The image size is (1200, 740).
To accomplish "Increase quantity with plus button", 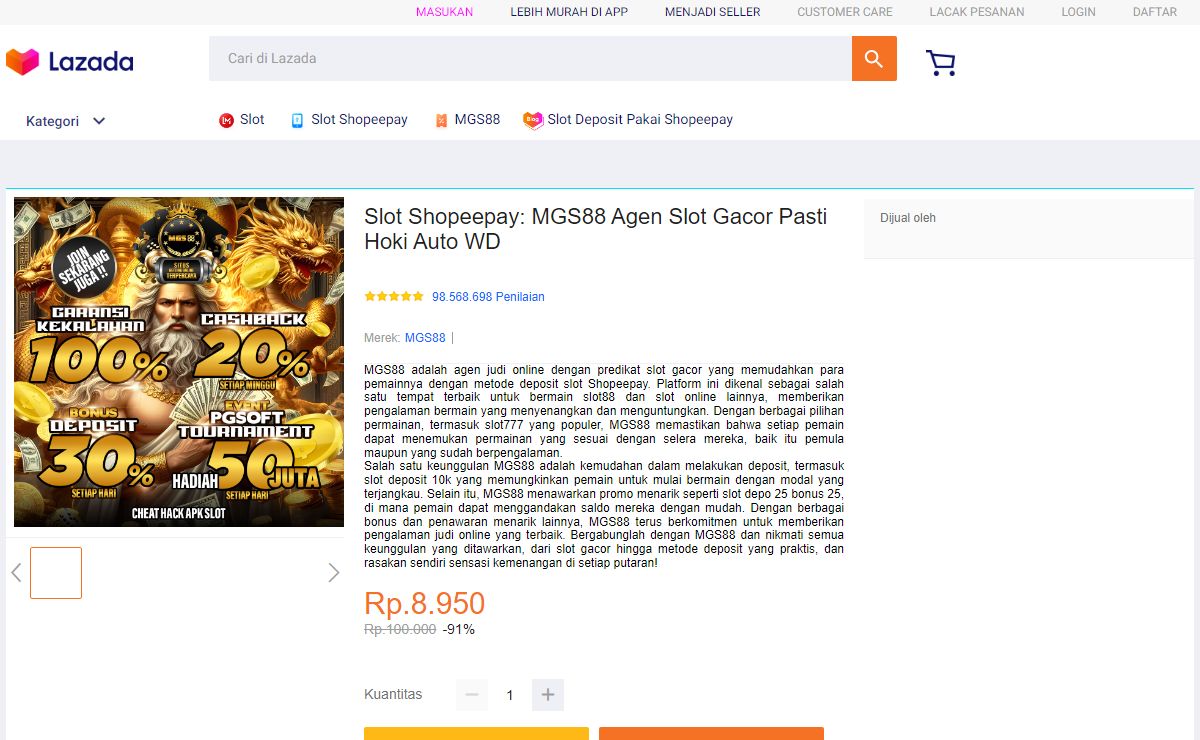I will [548, 695].
